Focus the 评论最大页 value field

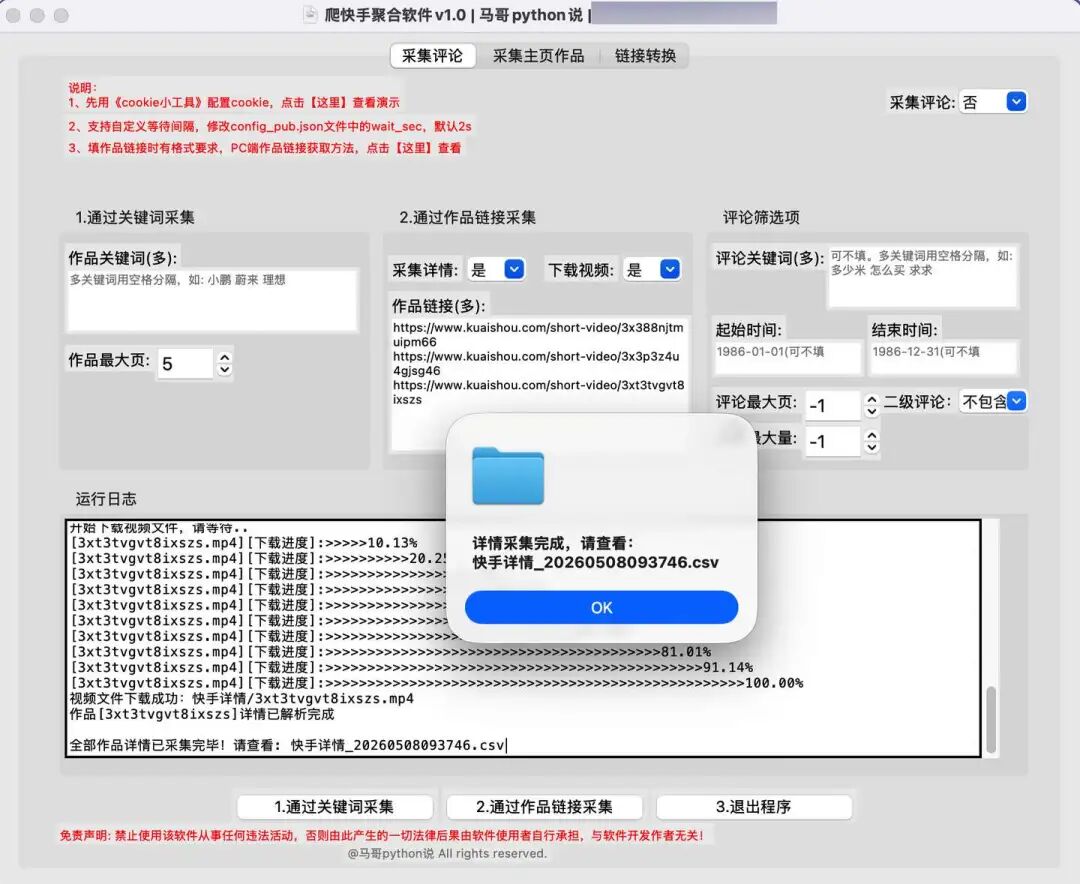(833, 405)
